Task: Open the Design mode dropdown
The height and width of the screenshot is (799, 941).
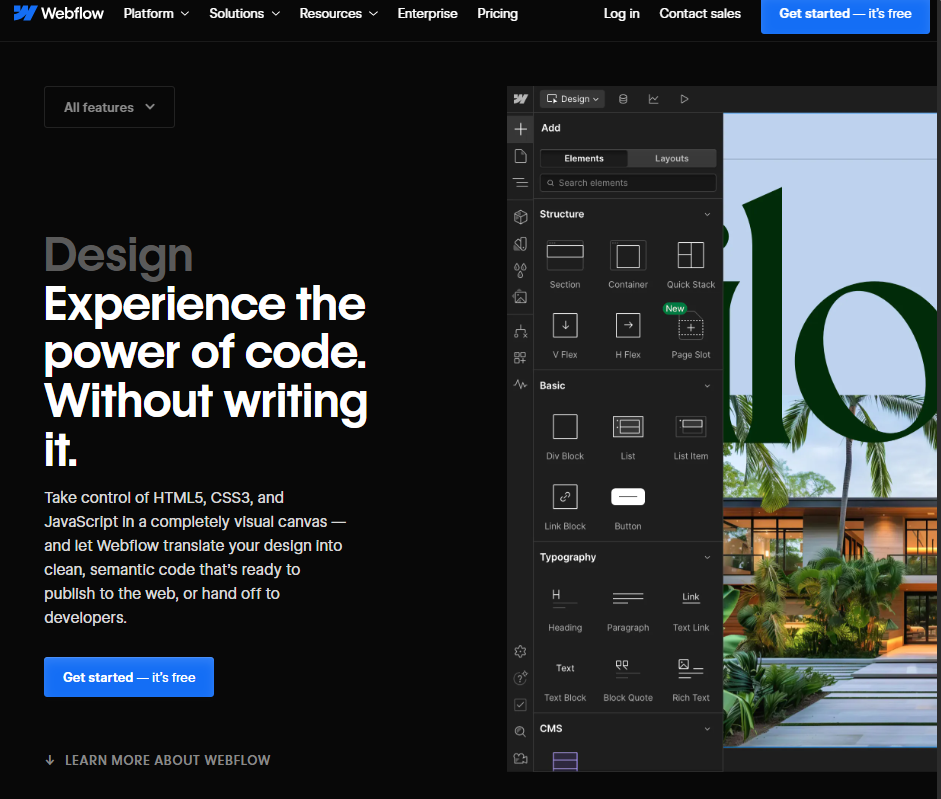Action: click(x=572, y=99)
